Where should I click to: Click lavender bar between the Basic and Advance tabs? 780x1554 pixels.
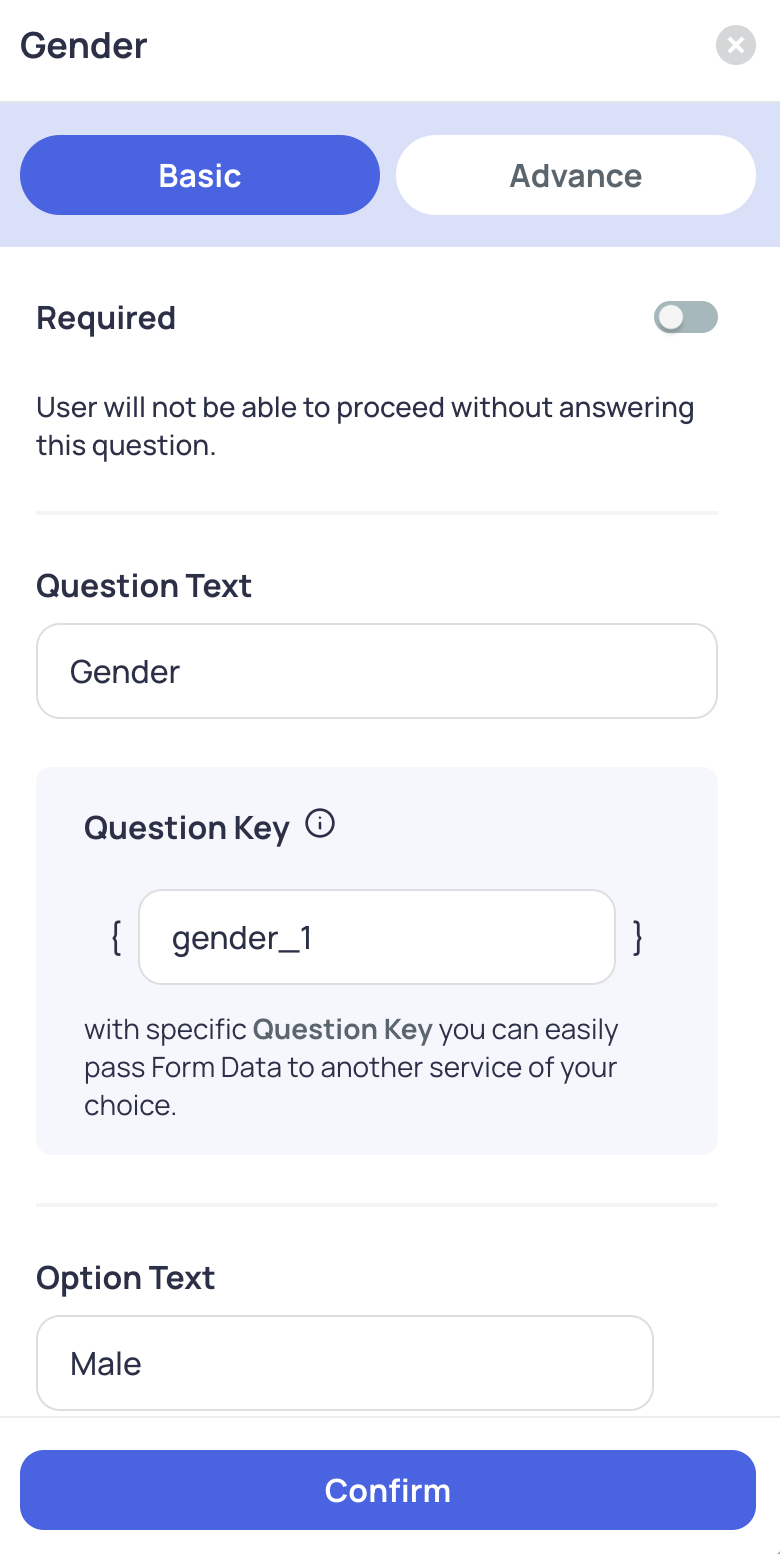coord(388,175)
